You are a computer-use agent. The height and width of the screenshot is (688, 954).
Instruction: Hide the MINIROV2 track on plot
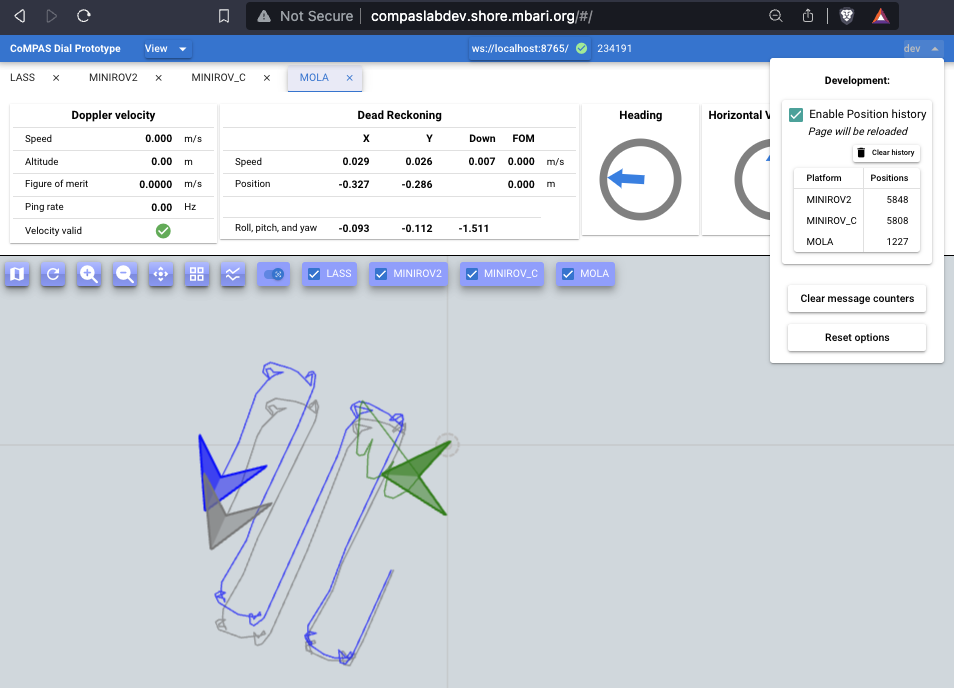381,274
